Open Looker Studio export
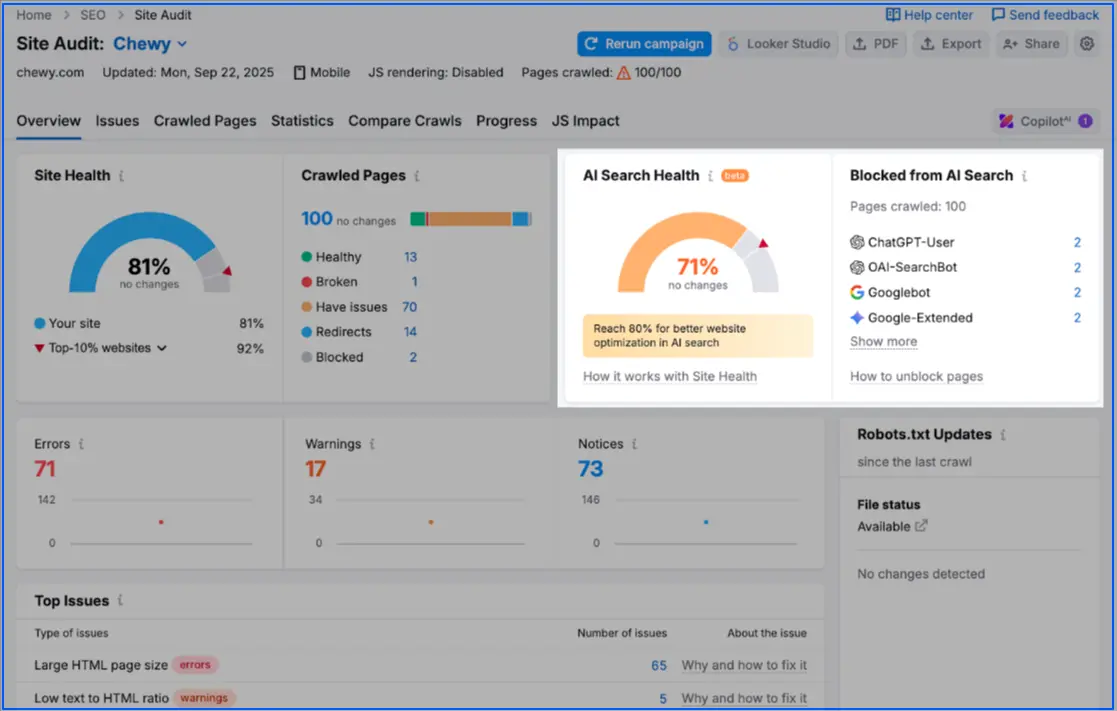The height and width of the screenshot is (711, 1117). coord(778,43)
